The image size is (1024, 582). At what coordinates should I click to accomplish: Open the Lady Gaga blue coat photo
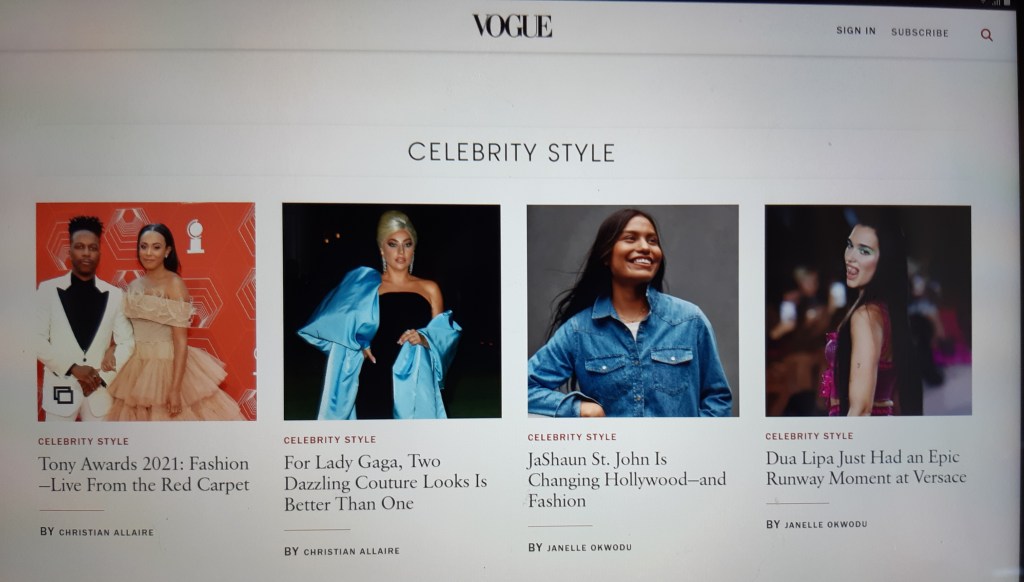(392, 312)
